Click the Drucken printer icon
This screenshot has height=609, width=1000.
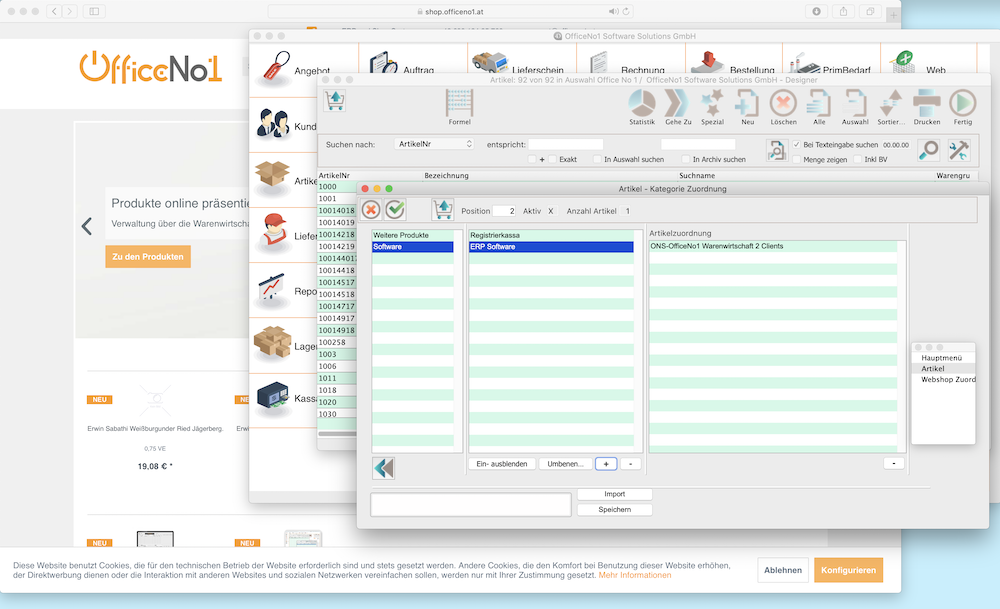click(x=927, y=103)
